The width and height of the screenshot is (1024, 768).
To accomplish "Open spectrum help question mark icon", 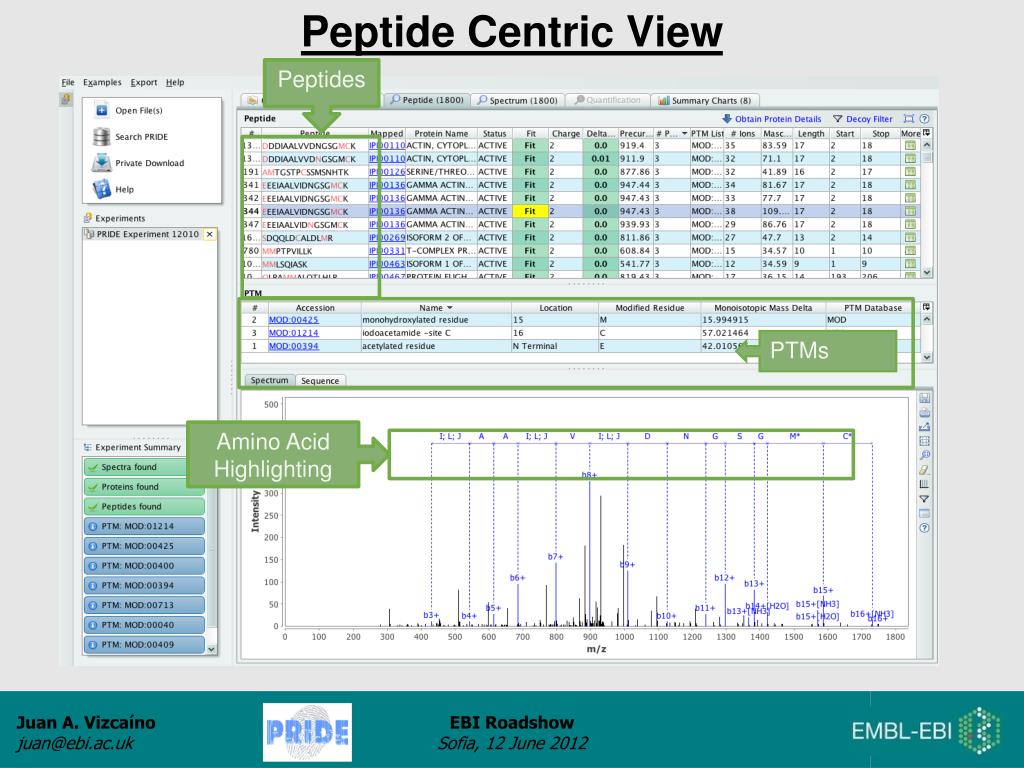I will pyautogui.click(x=924, y=528).
